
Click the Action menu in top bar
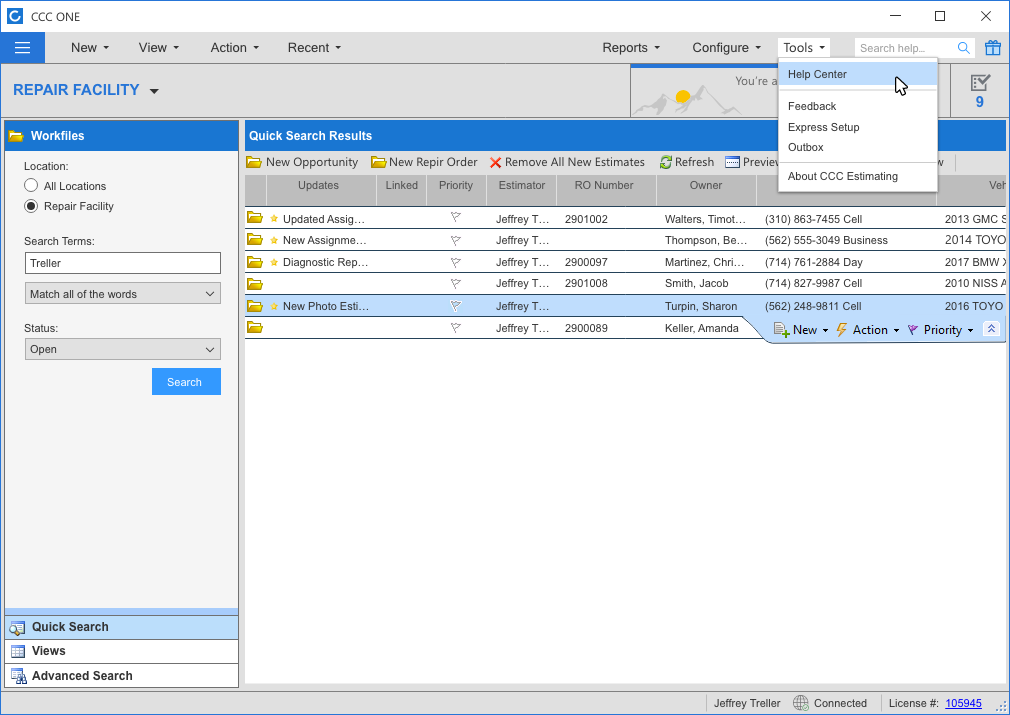[234, 48]
